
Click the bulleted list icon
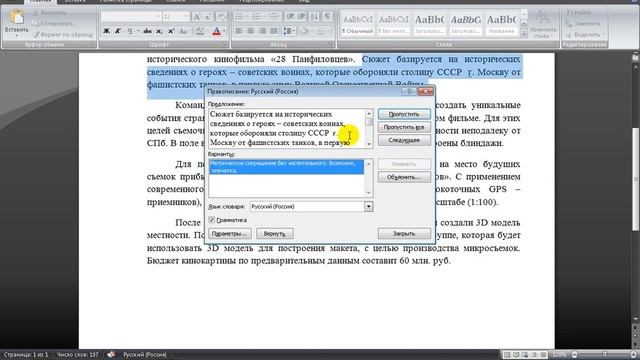[x=239, y=17]
